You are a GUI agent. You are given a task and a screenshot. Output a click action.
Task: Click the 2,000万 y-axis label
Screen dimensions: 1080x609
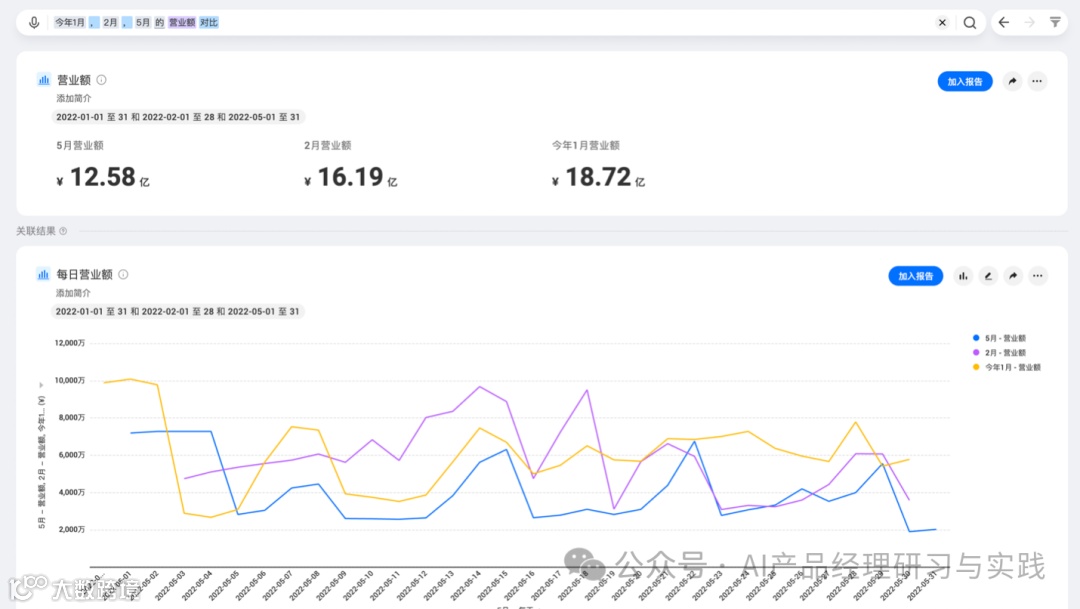coord(71,530)
